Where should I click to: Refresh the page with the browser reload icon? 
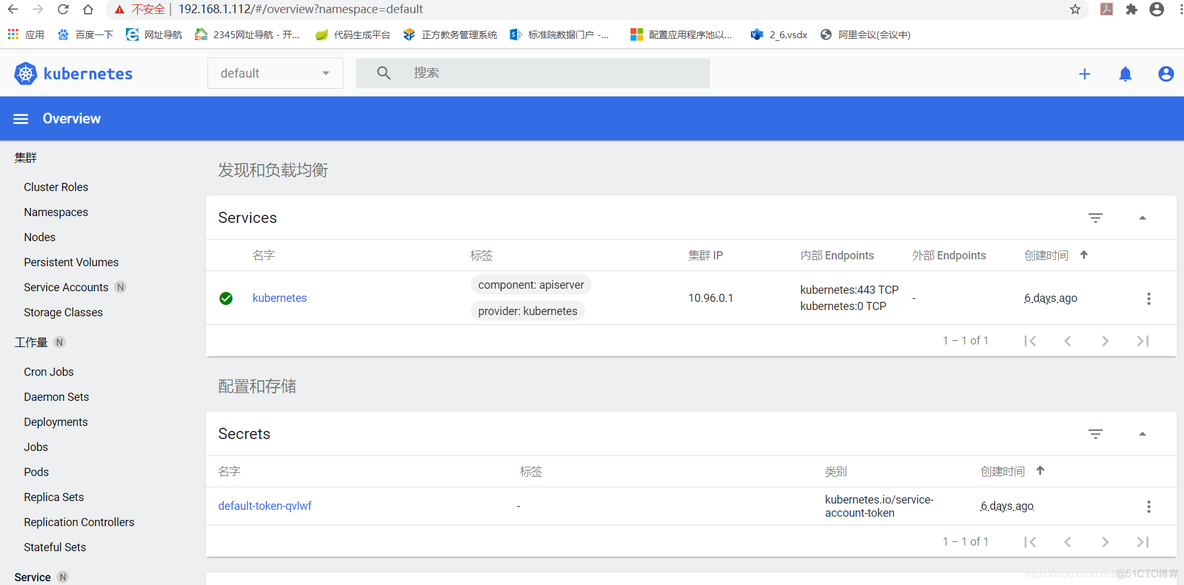pyautogui.click(x=62, y=9)
